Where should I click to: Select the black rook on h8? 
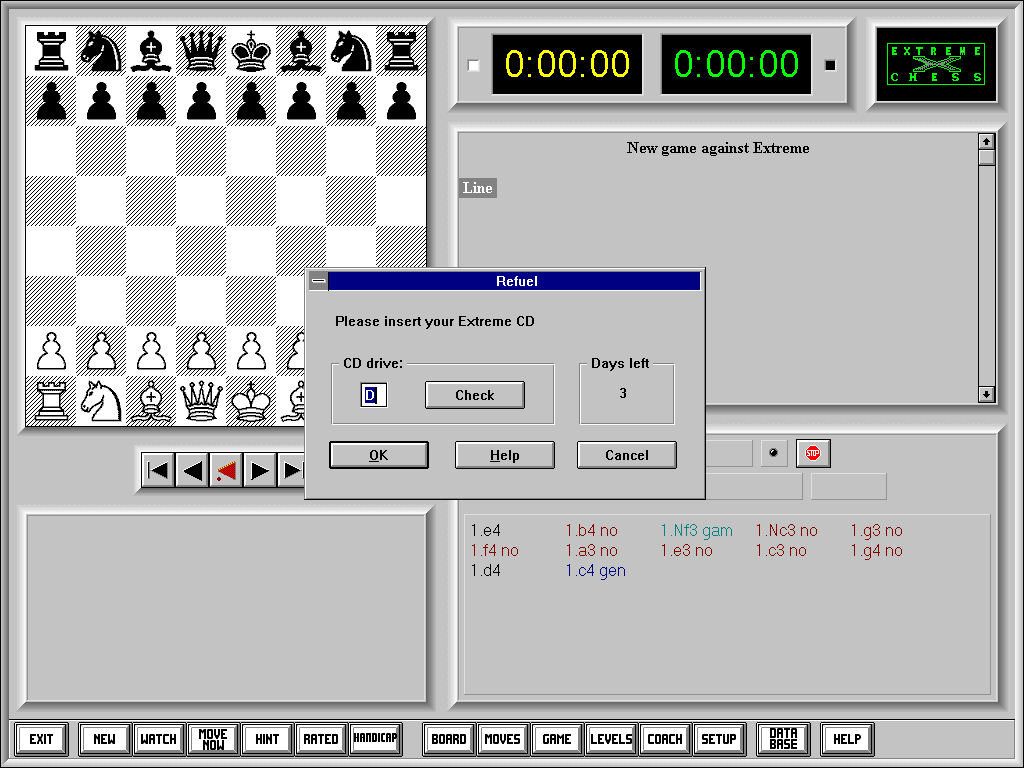(401, 51)
